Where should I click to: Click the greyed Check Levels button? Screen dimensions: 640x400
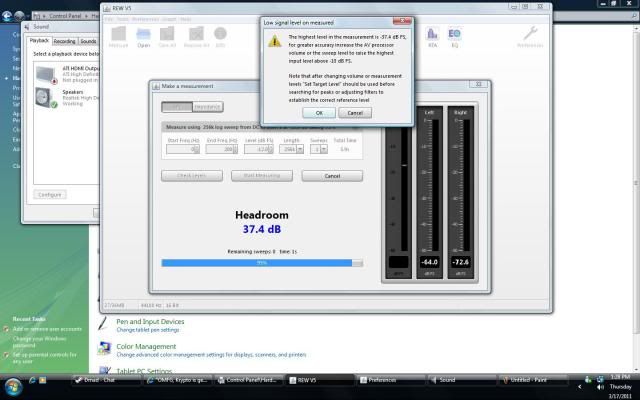[192, 176]
